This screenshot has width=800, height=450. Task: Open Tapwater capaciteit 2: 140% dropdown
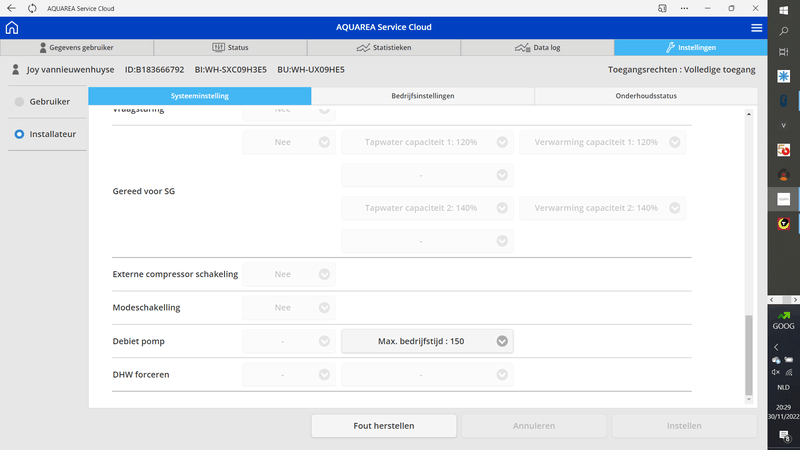(428, 208)
